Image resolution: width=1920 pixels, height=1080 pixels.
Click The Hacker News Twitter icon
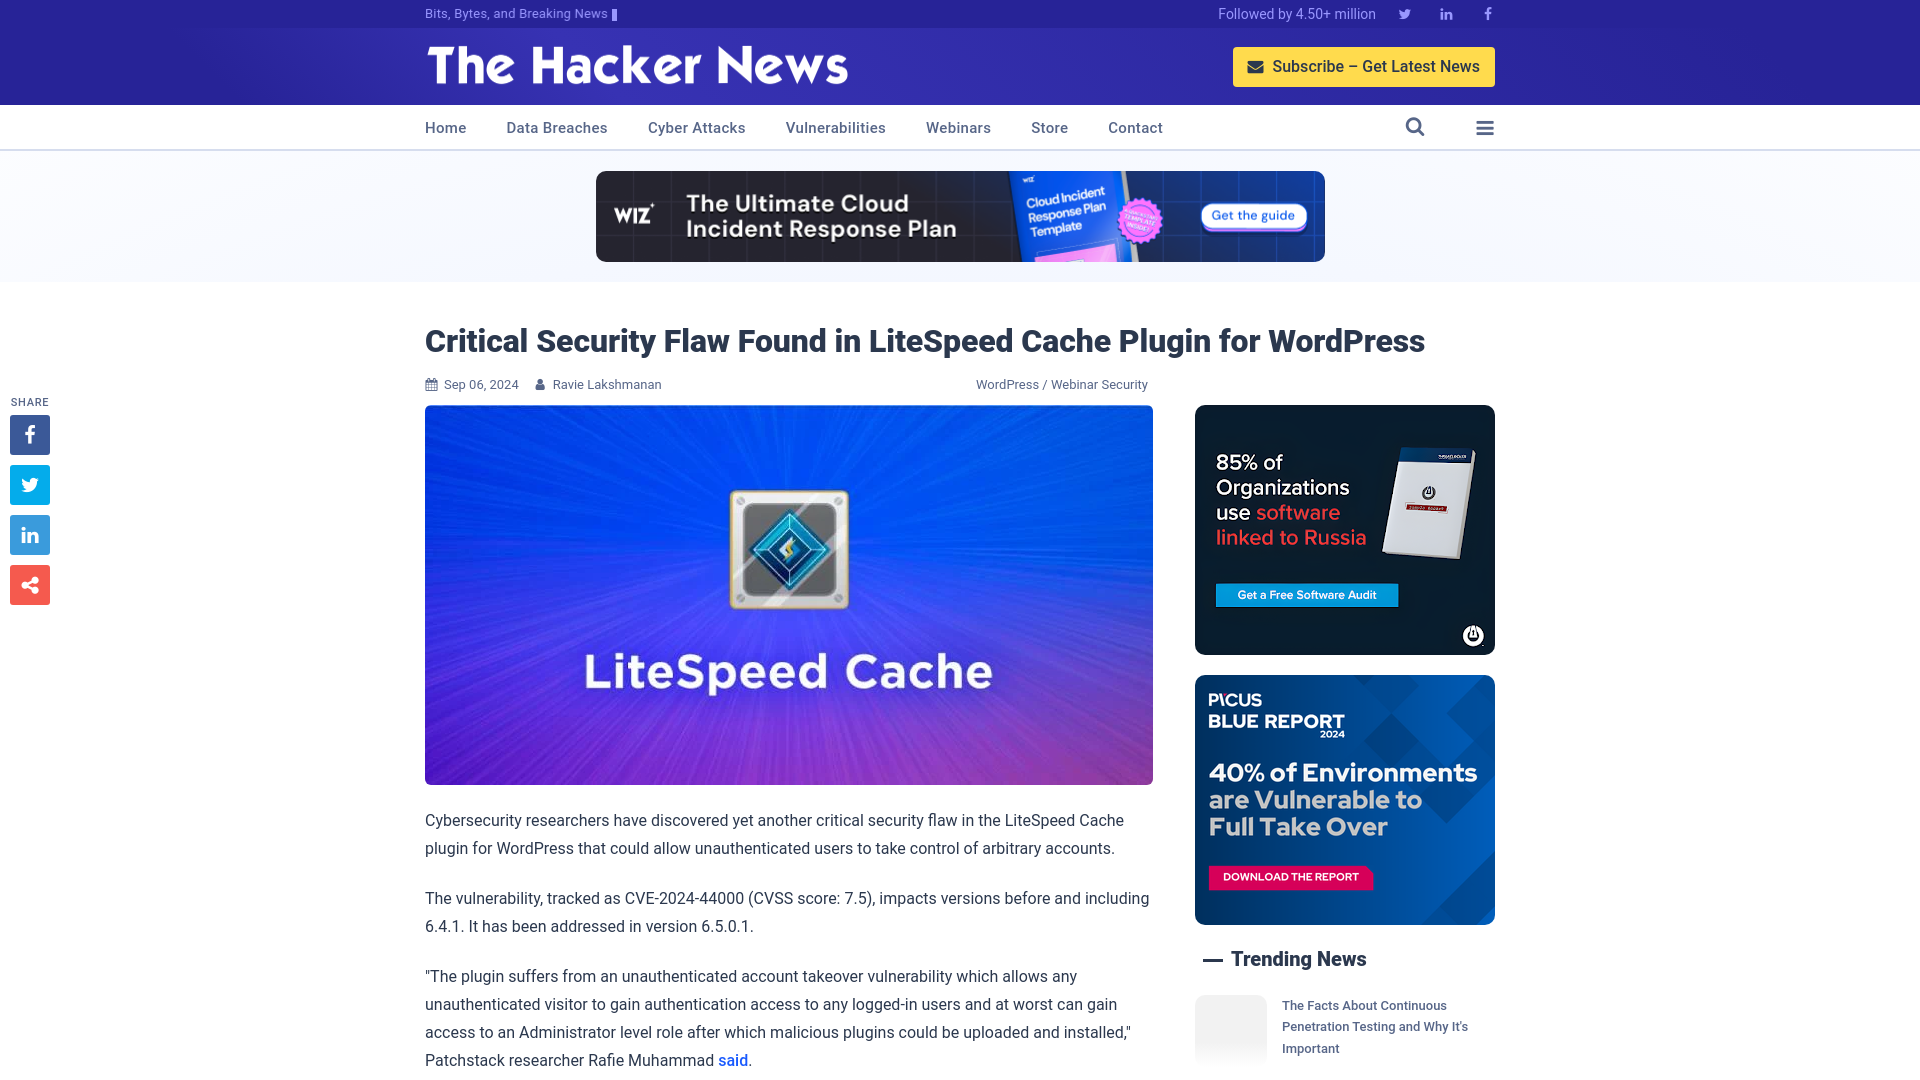(1404, 13)
